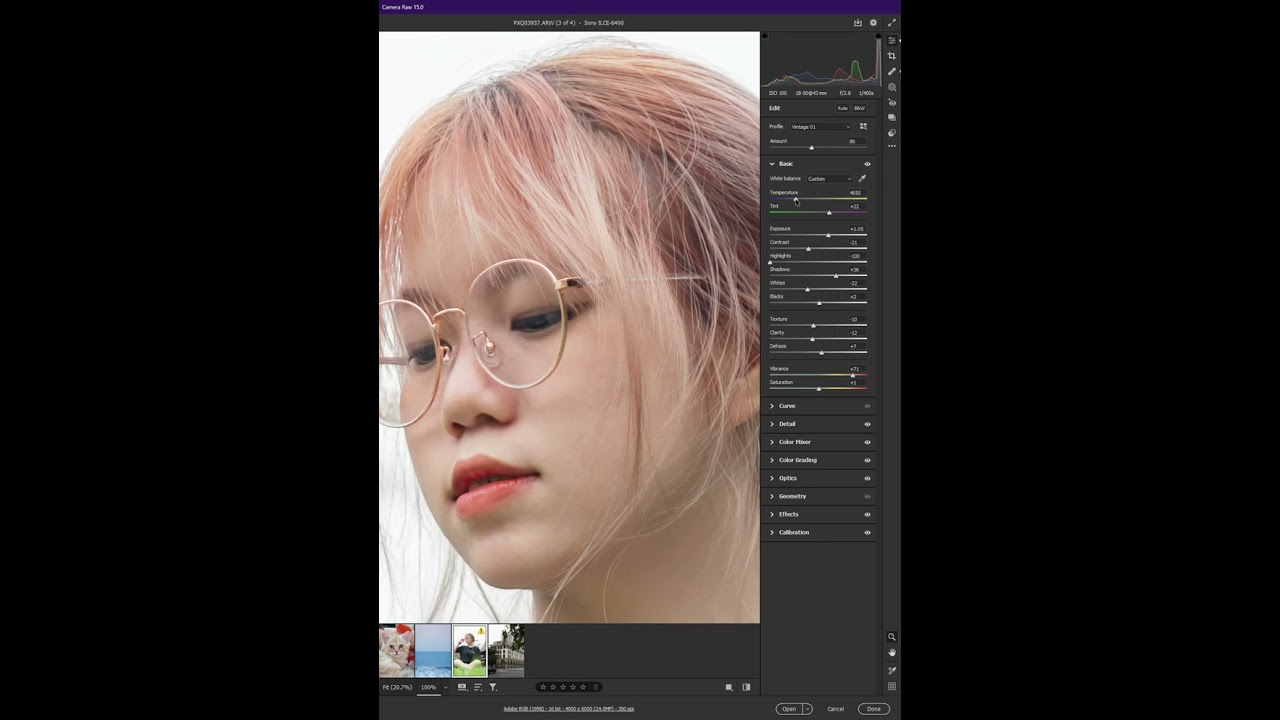Select the Red Eye removal tool

click(x=892, y=102)
